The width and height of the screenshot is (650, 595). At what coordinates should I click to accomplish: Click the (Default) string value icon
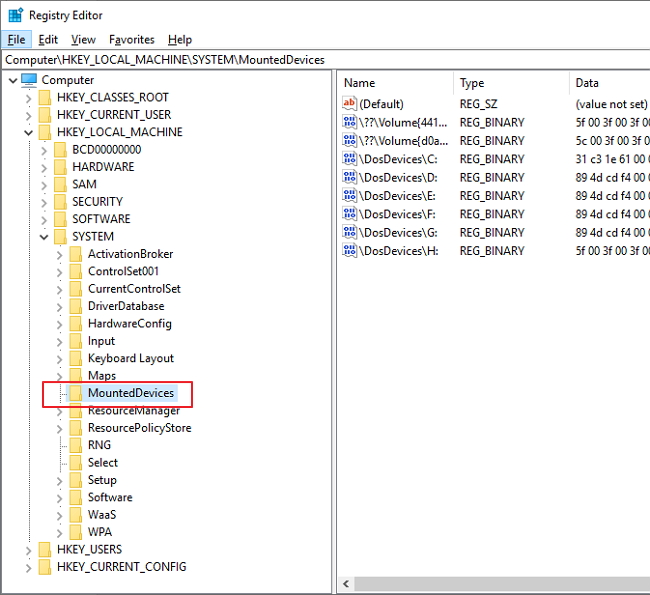349,104
